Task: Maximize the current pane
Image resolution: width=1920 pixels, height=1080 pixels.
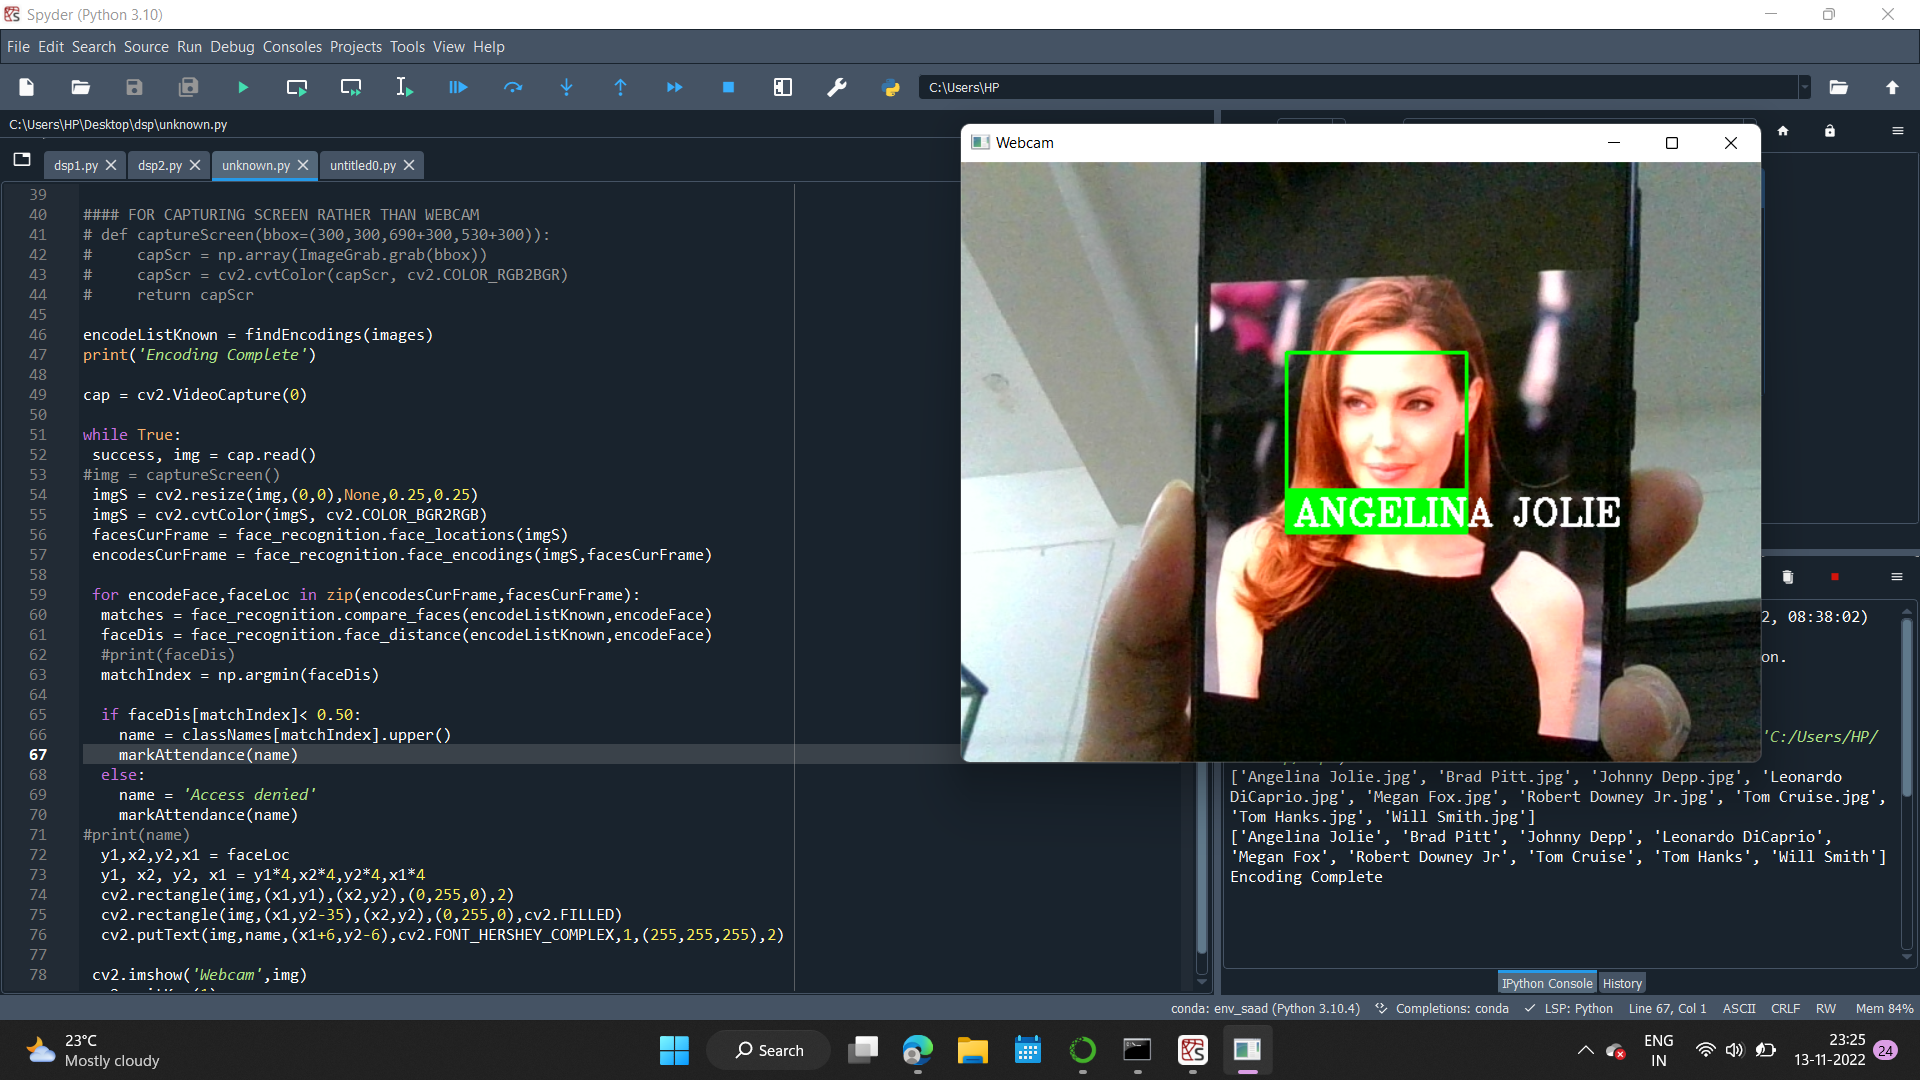Action: [783, 88]
